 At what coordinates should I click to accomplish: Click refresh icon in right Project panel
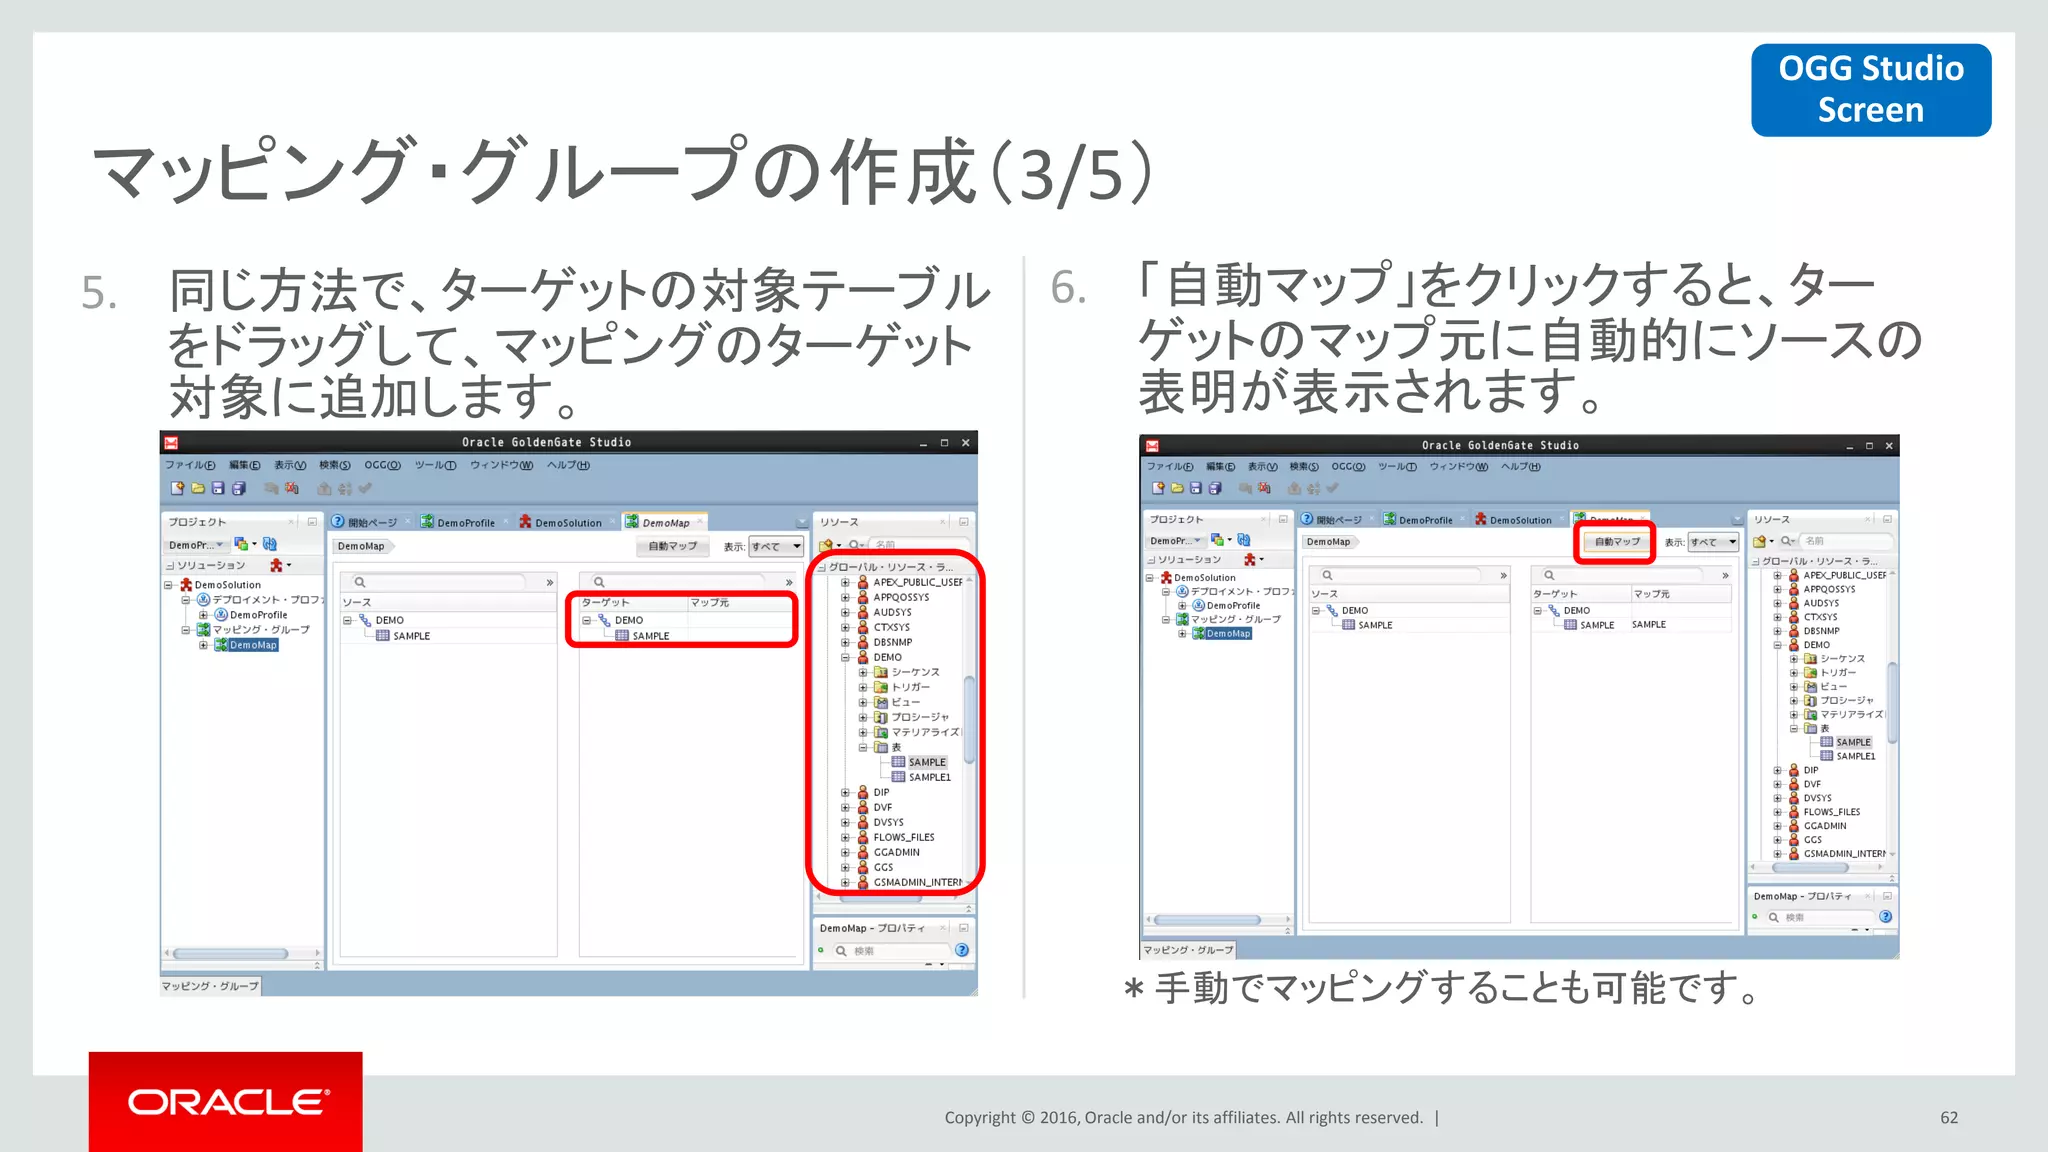click(x=1244, y=540)
